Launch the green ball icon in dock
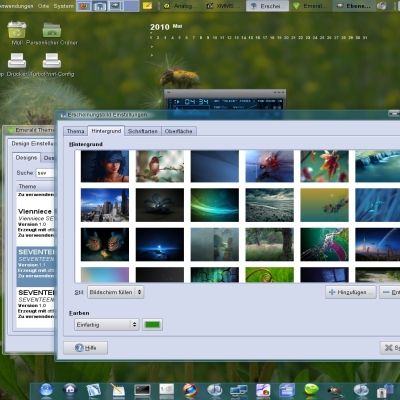 311,389
